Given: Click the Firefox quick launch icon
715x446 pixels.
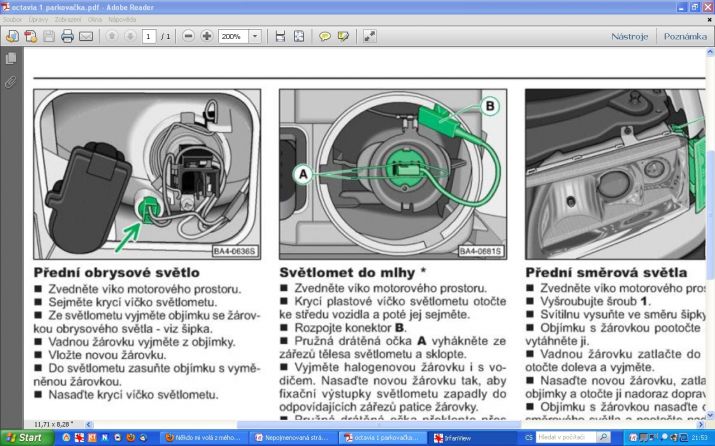Looking at the screenshot, I should pos(130,438).
